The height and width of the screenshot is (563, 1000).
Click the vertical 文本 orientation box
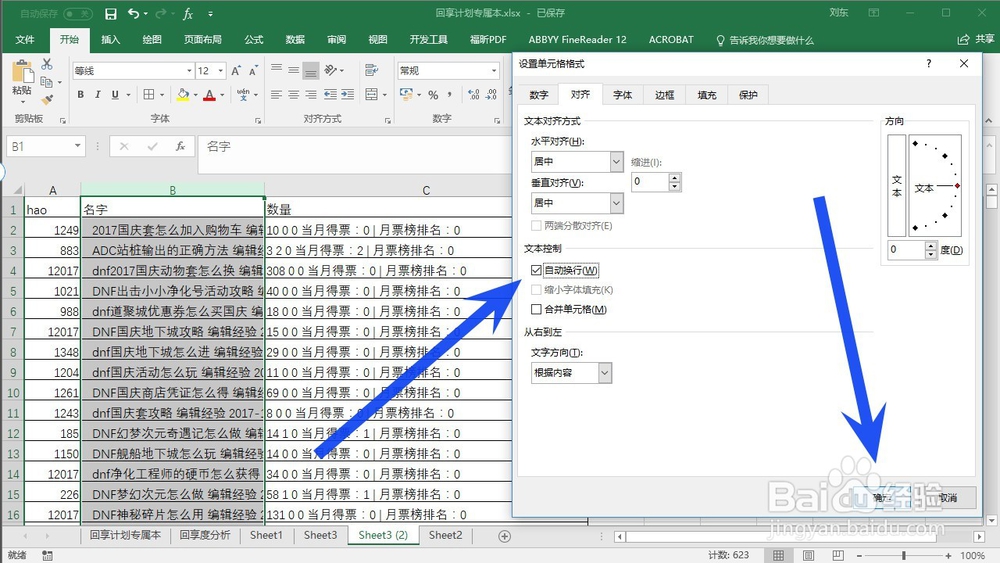(x=897, y=186)
